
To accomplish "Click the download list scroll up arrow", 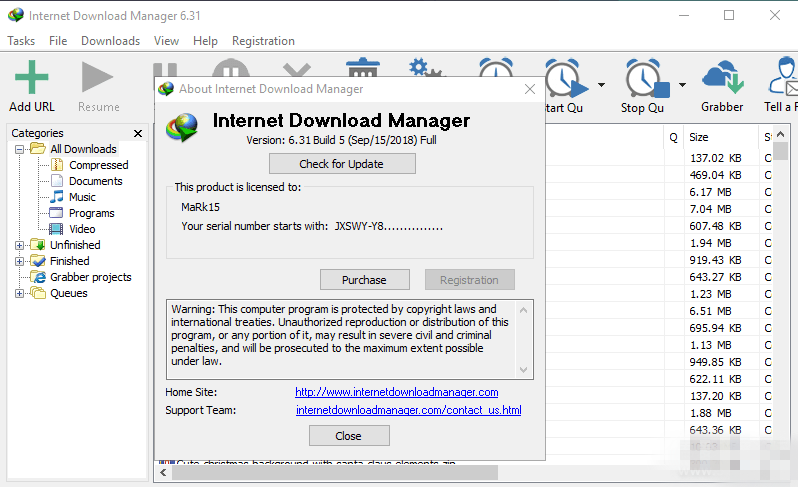I will click(x=781, y=134).
